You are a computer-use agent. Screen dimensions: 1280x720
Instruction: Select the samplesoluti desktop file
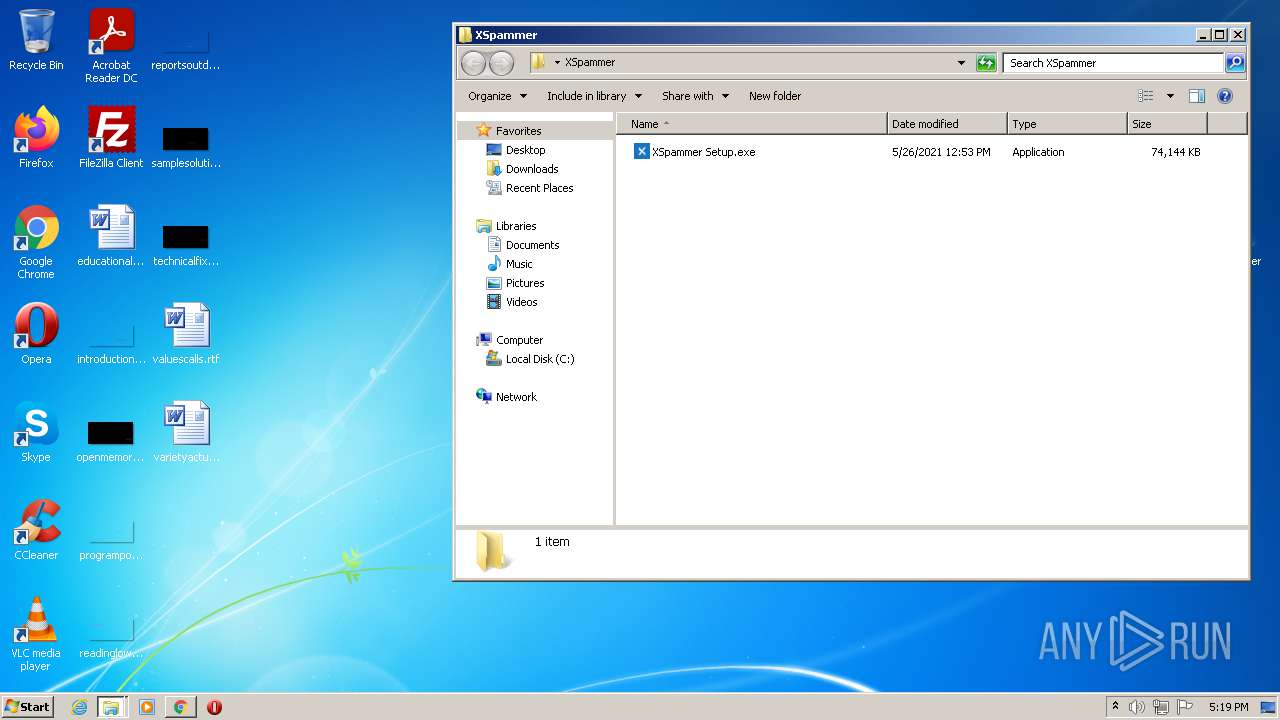(x=186, y=145)
